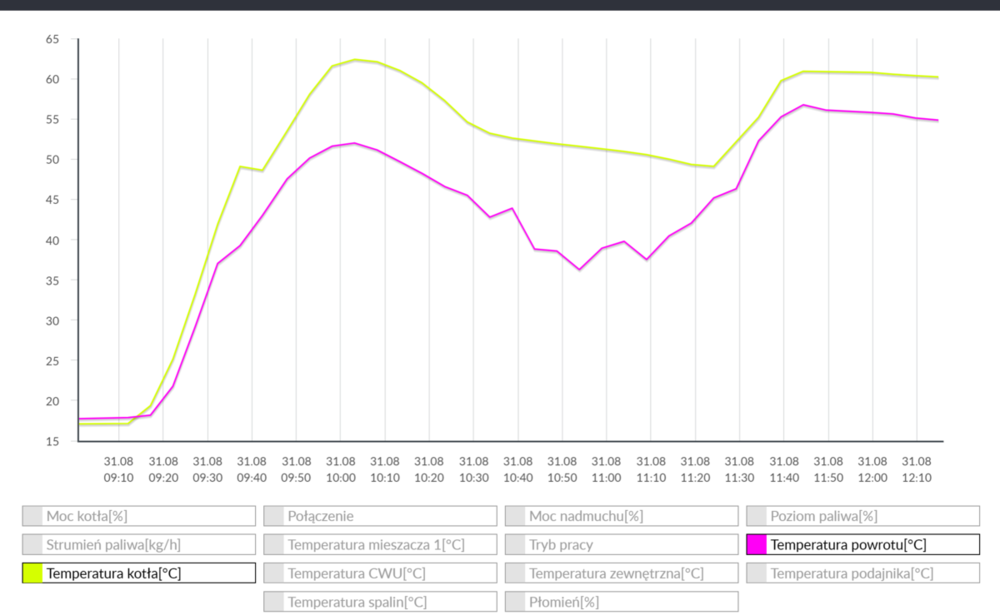Click the 31.08 11:40 time axis label
1000x615 pixels.
(783, 469)
